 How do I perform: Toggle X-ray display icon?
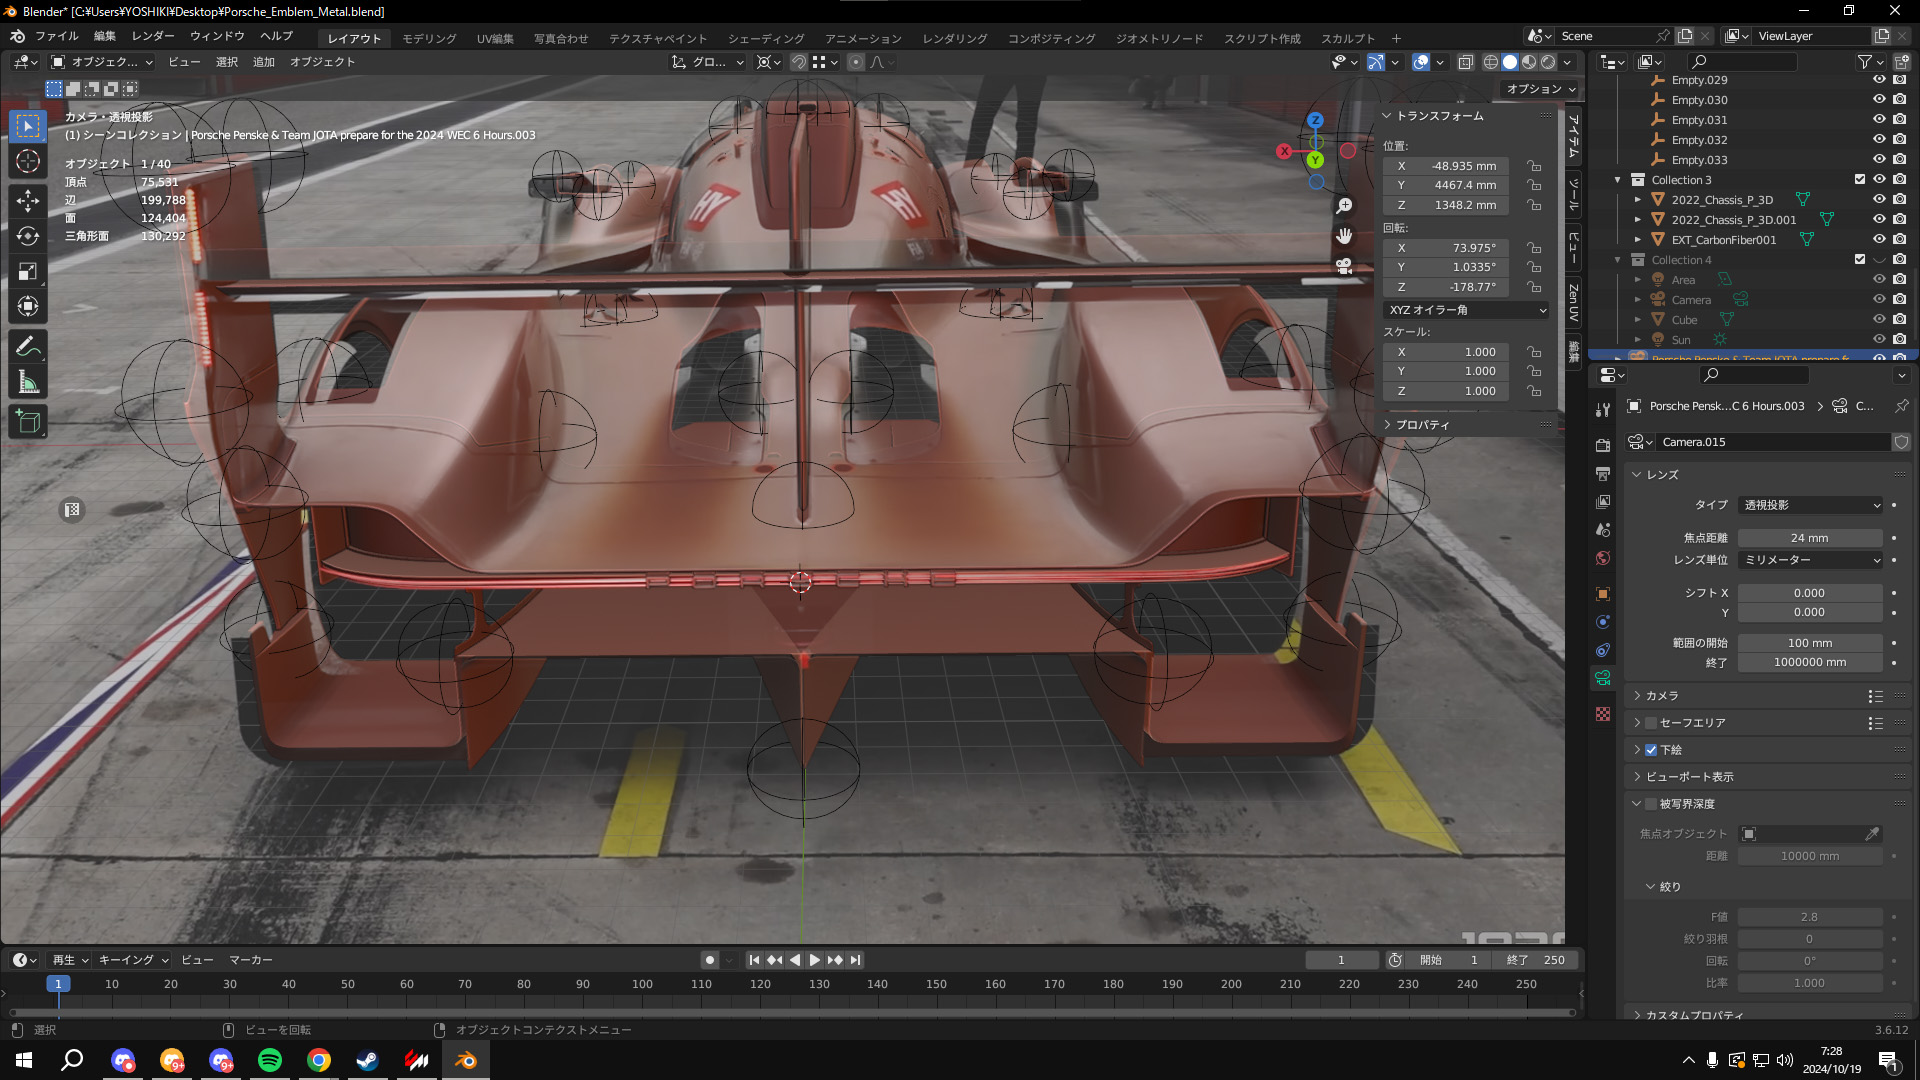tap(1465, 62)
